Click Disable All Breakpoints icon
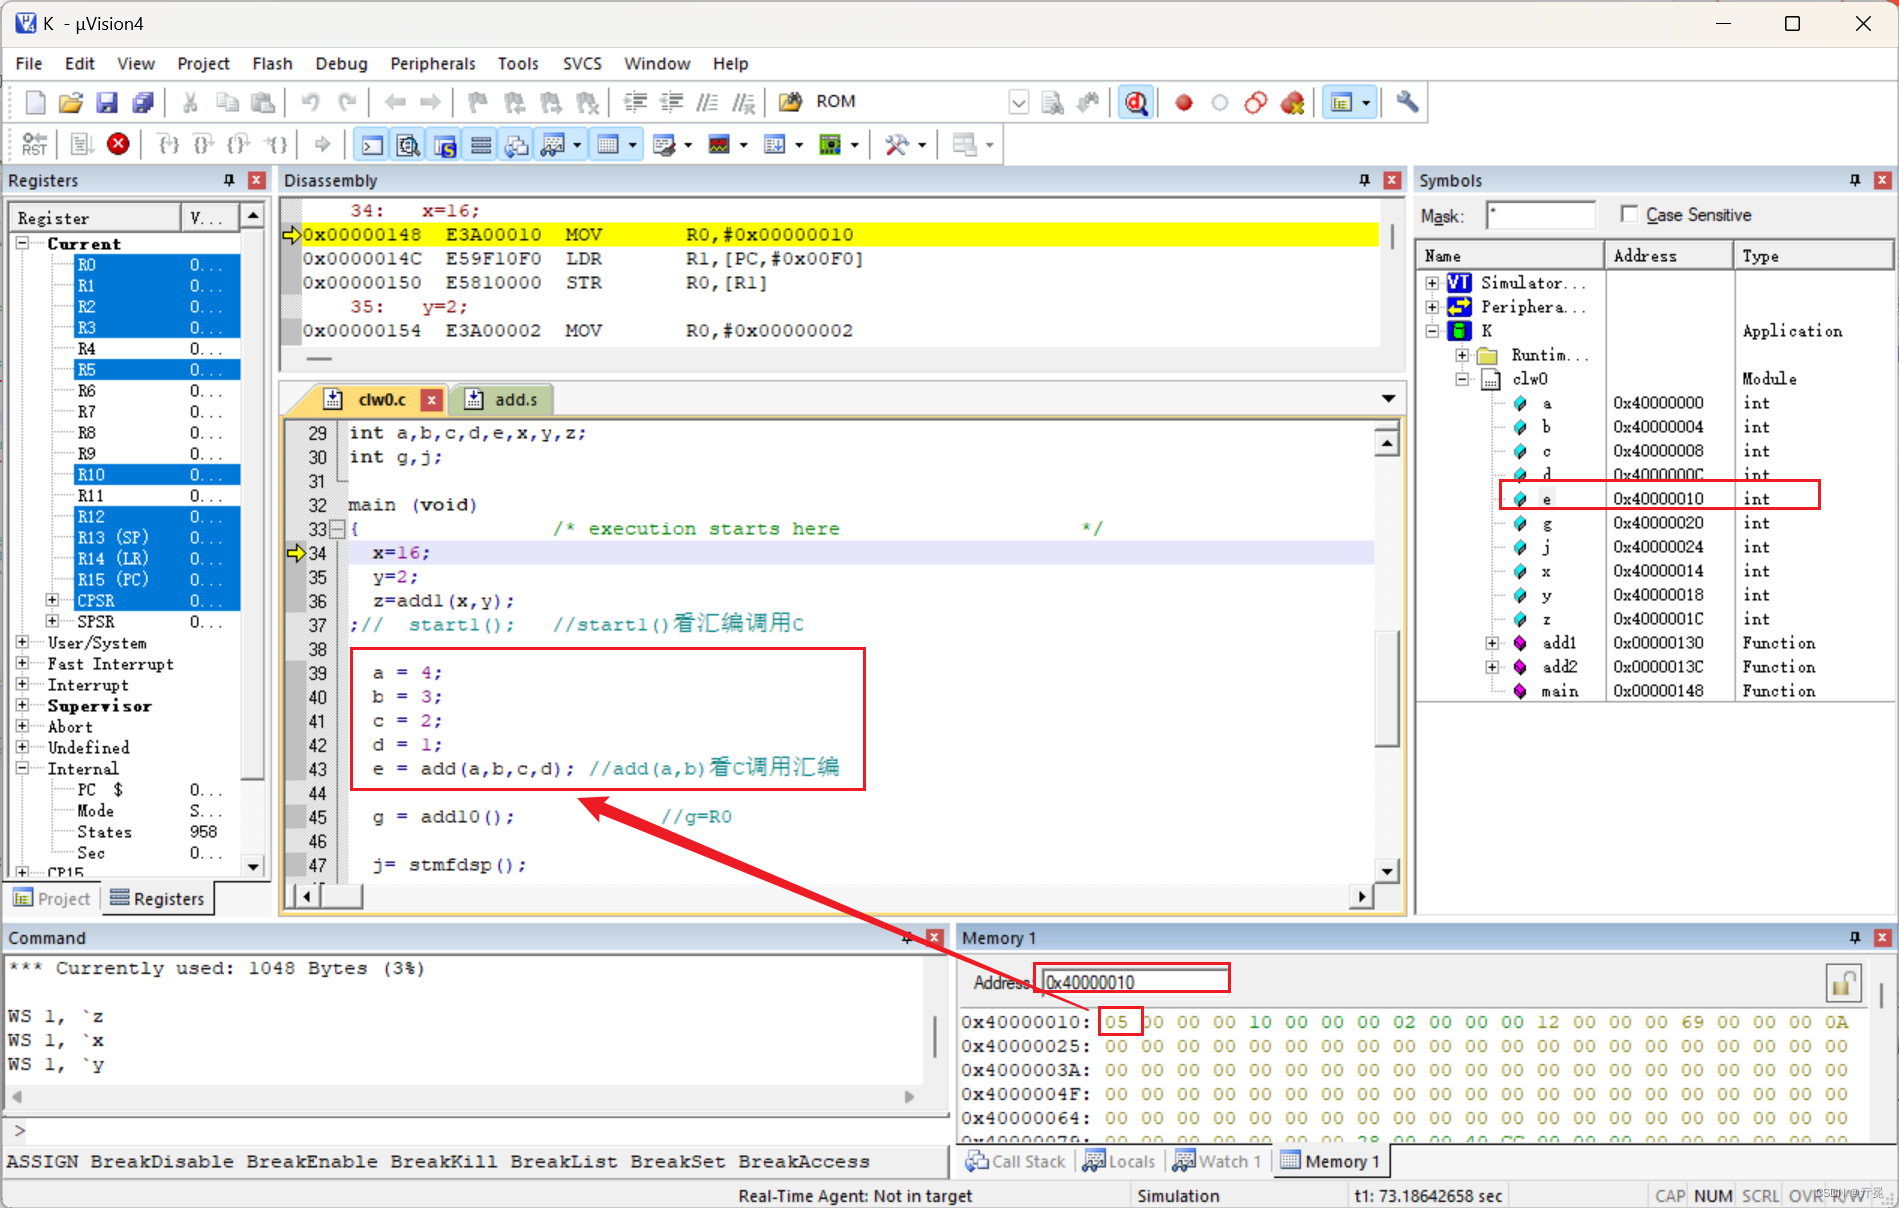This screenshot has width=1899, height=1208. click(1256, 102)
